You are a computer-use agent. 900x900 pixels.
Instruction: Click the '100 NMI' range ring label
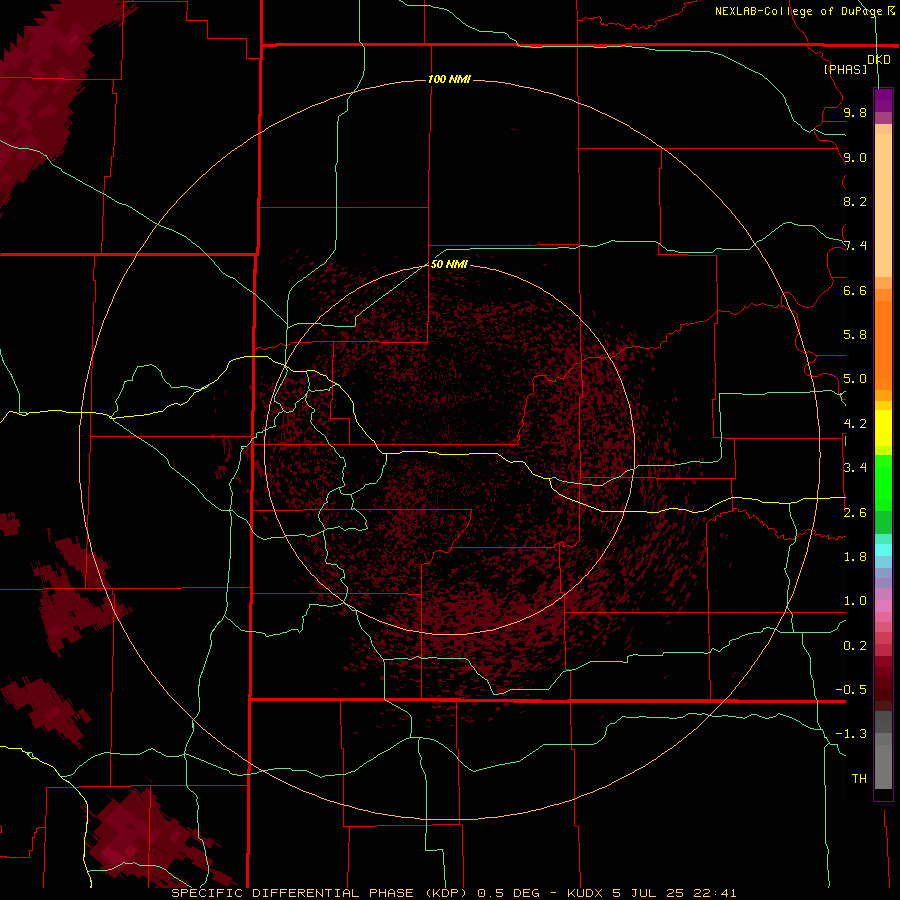(449, 79)
